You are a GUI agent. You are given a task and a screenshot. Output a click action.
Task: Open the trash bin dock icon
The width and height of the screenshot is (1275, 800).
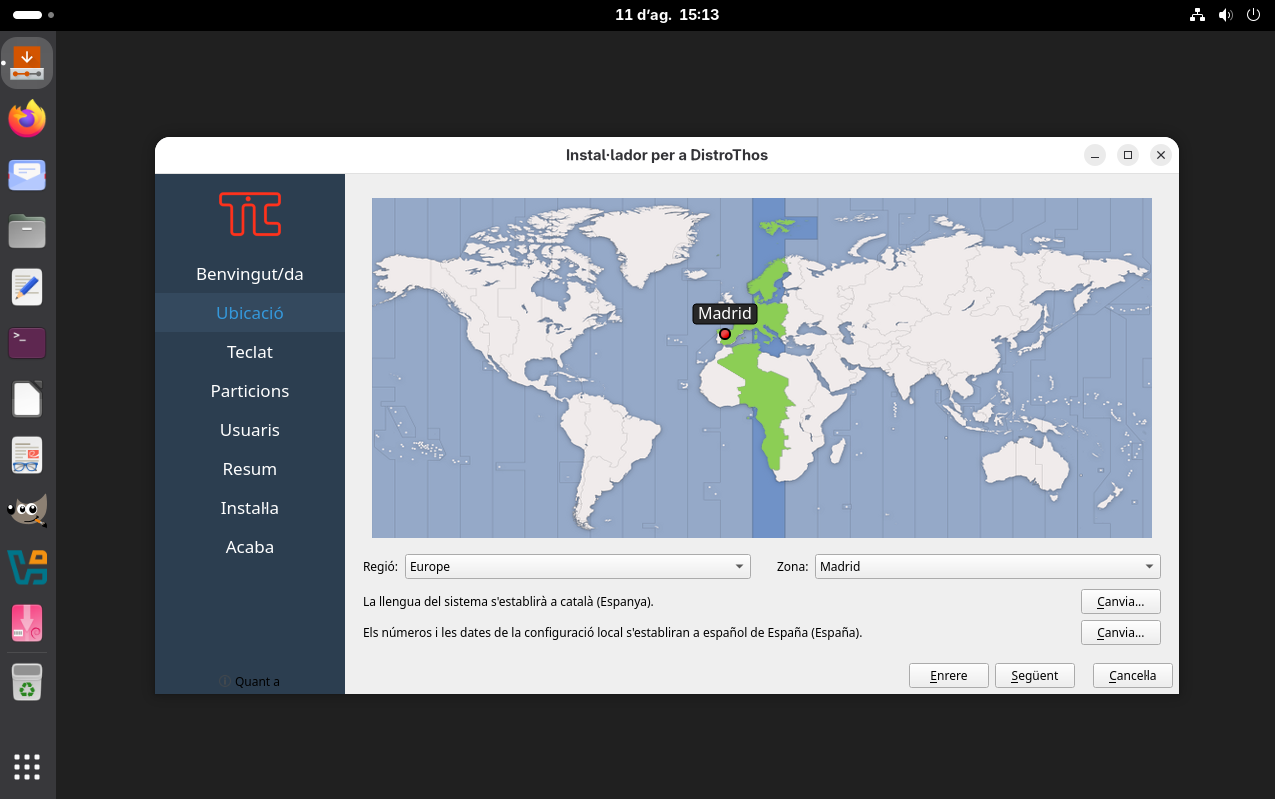[27, 682]
